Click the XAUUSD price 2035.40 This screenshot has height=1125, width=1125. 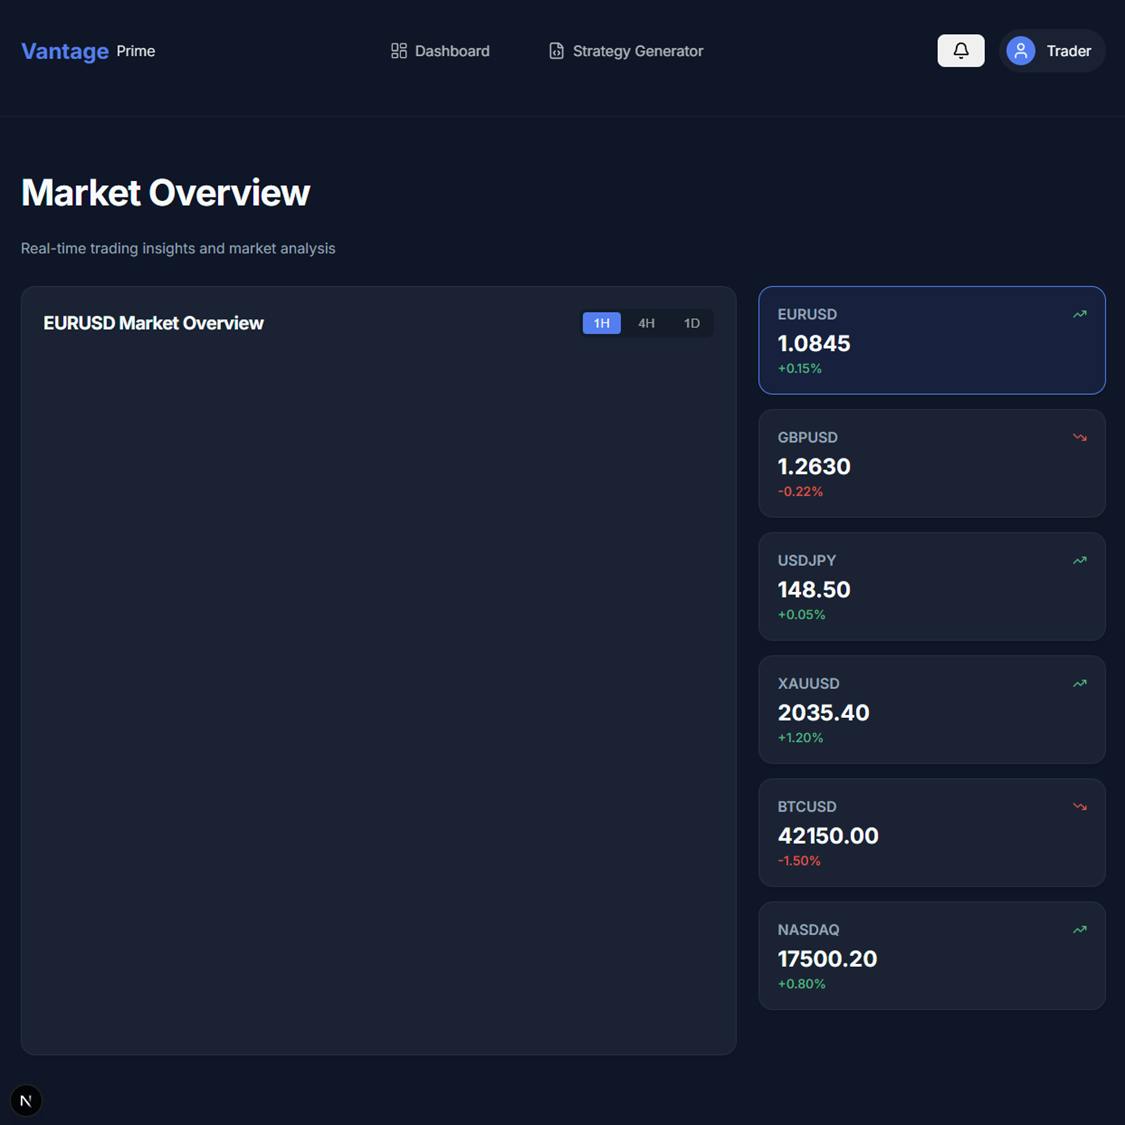tap(823, 713)
